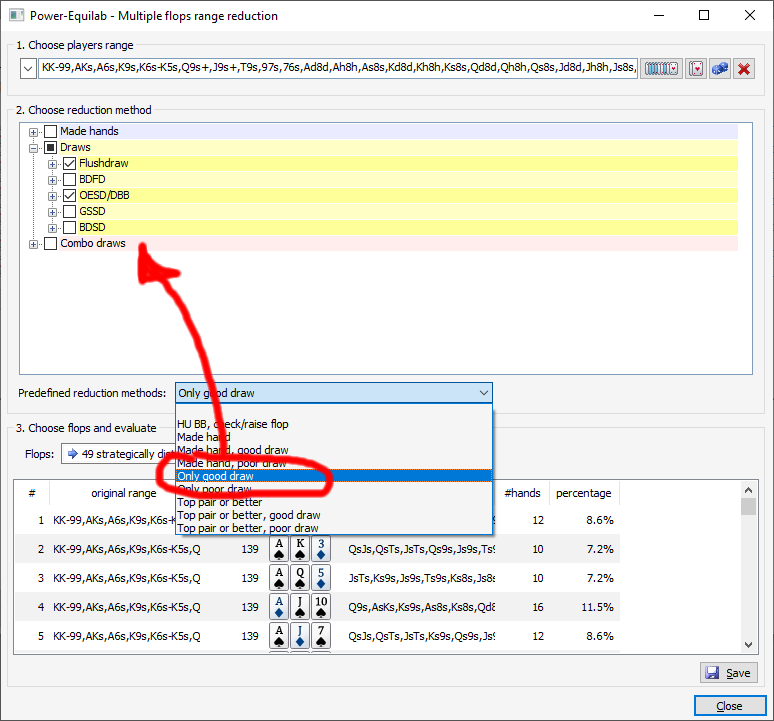Viewport: 774px width, 721px height.
Task: Expand the Flushdraw tree node
Action: click(x=52, y=164)
